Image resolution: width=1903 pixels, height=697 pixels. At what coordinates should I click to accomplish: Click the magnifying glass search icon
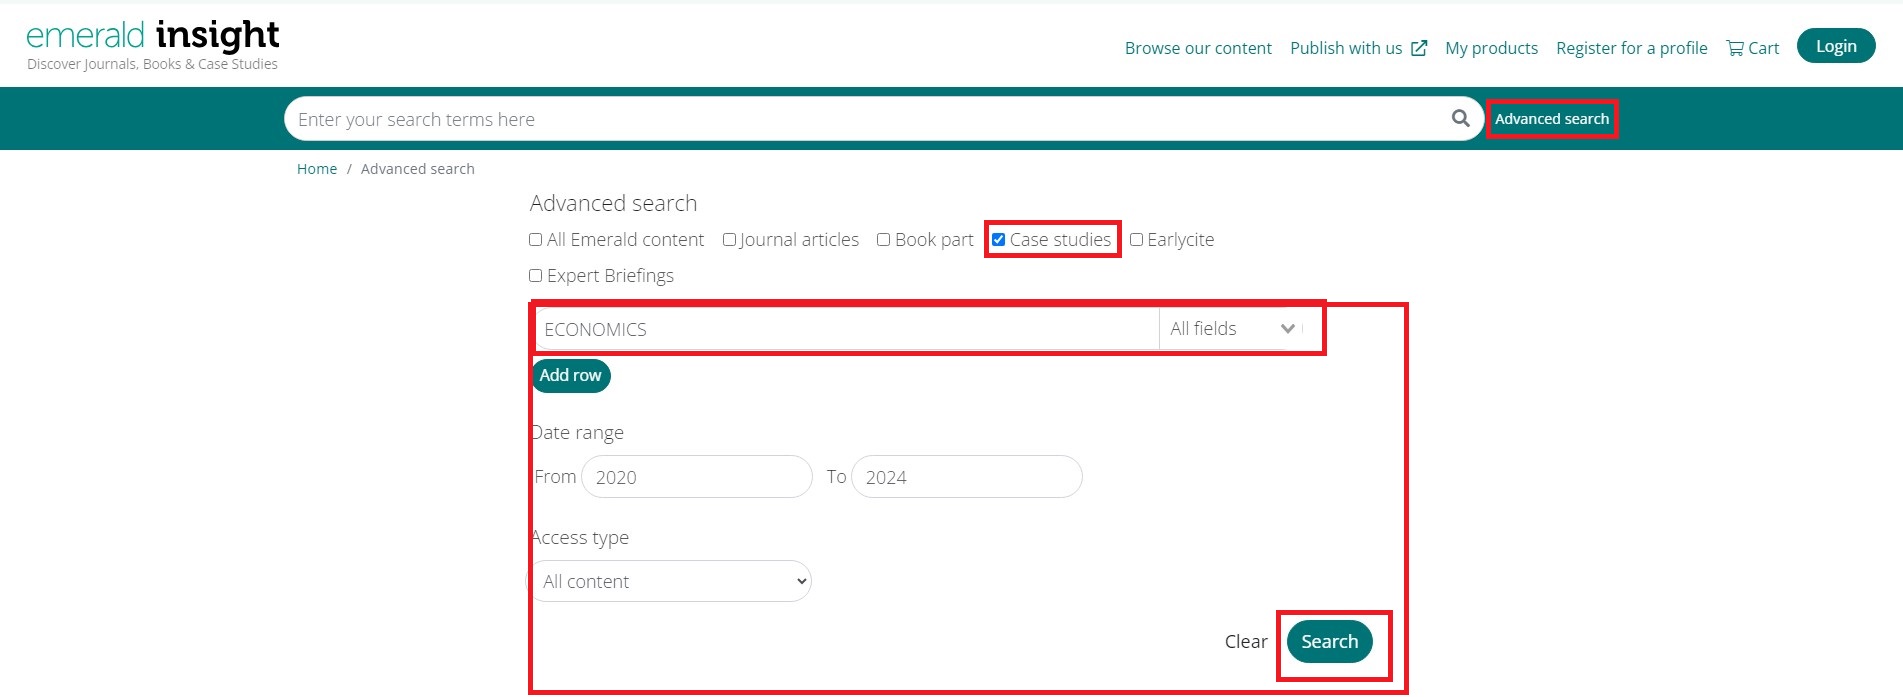coord(1460,118)
